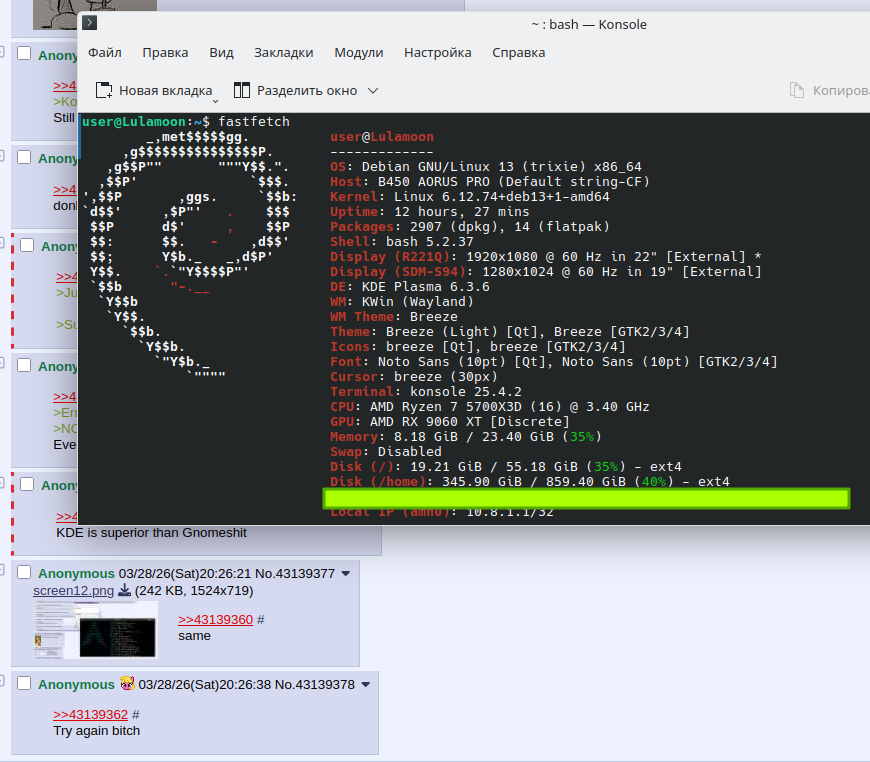
Task: Tick checkbox of post No.43139378
Action: [x=24, y=683]
